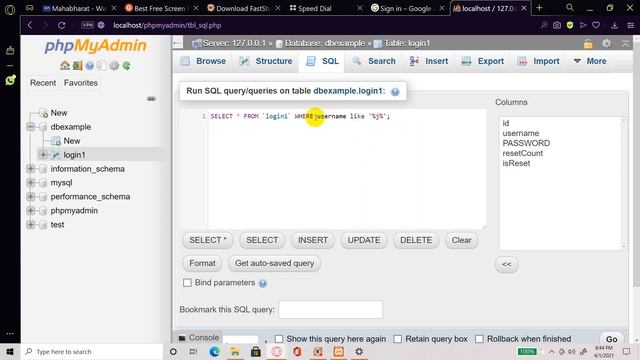The width and height of the screenshot is (640, 360).
Task: Open MySQL documentation page icon
Action: pyautogui.click(x=102, y=65)
